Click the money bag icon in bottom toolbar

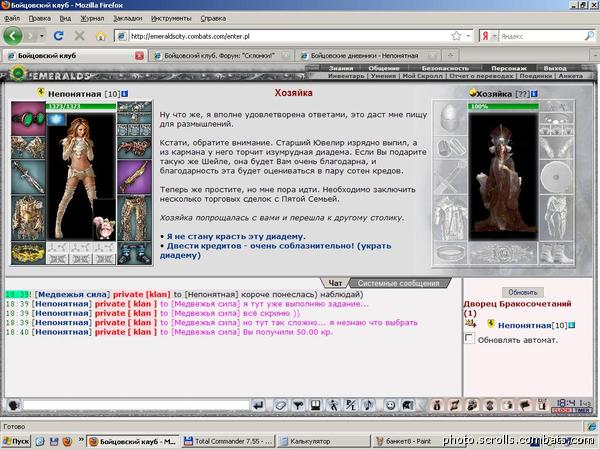point(437,405)
